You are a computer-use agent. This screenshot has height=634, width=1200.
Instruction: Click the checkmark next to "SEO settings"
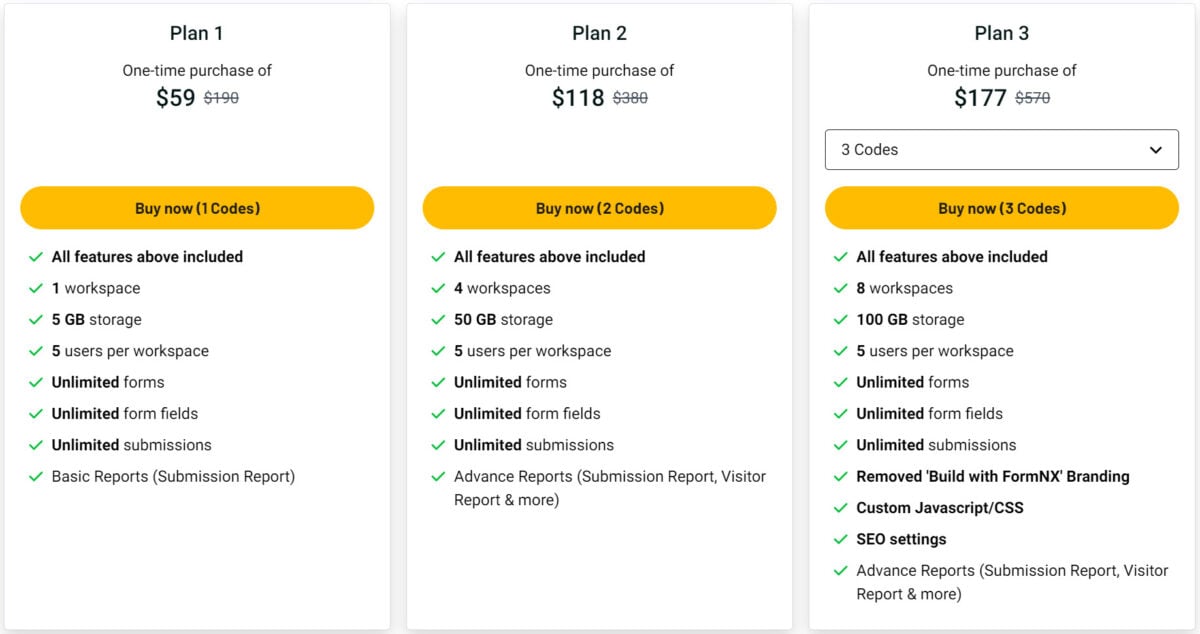[839, 539]
